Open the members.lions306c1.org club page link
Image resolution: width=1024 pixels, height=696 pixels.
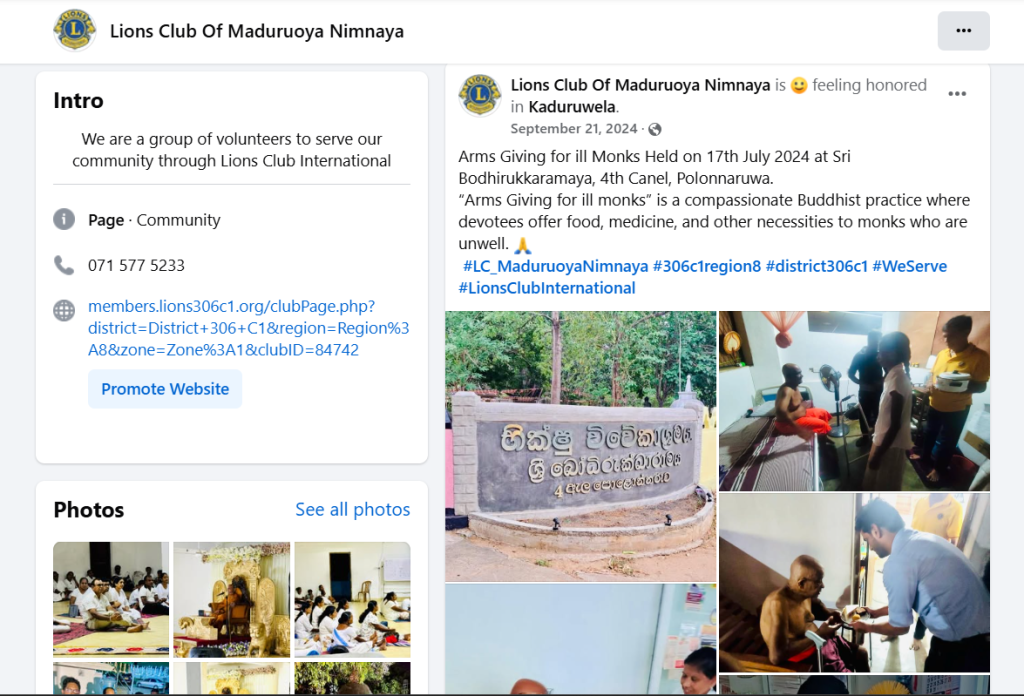(249, 328)
